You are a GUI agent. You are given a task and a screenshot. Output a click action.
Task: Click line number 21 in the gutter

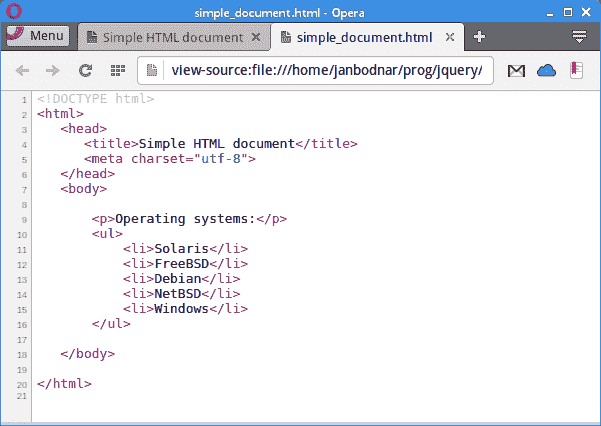(x=22, y=396)
